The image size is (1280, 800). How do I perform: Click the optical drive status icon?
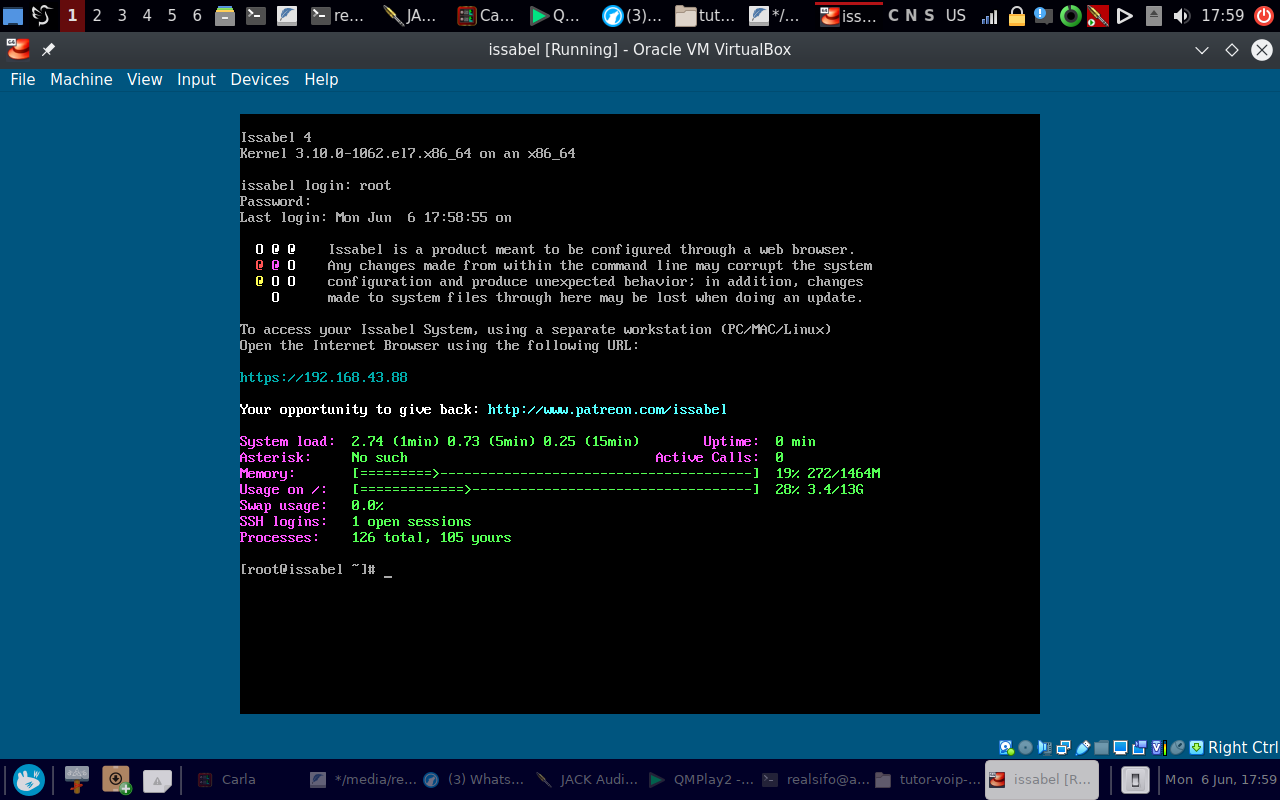pyautogui.click(x=1025, y=747)
